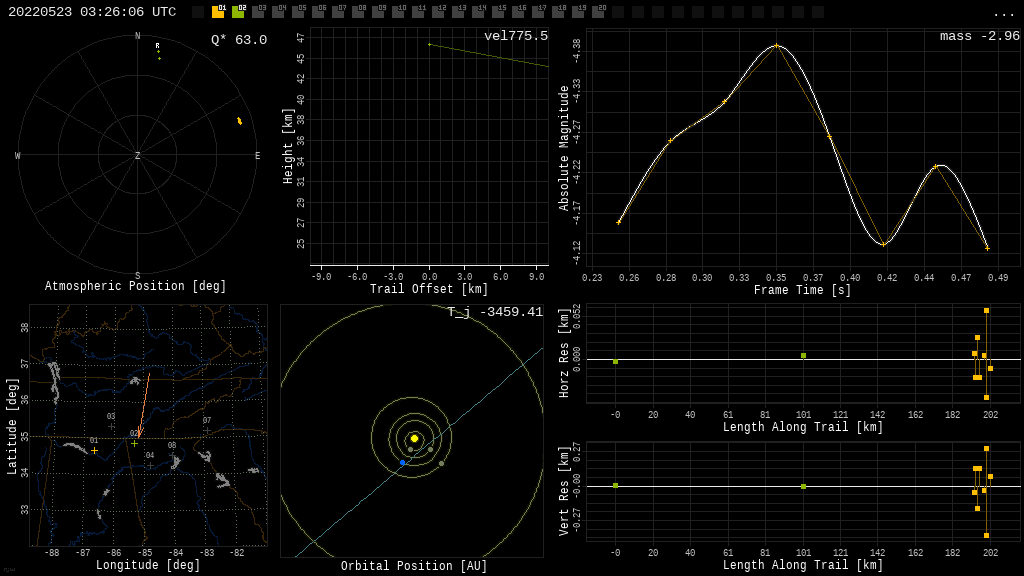Click the zenith Z center of sky plot

coord(138,156)
